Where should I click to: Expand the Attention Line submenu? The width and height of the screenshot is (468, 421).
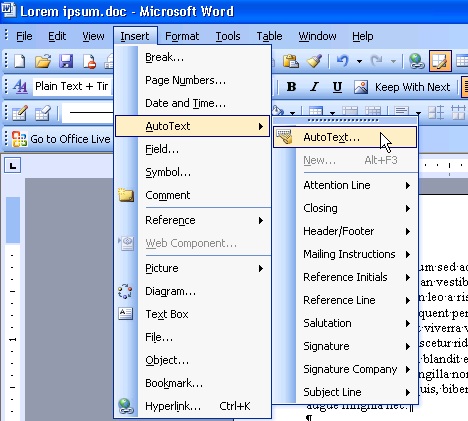pyautogui.click(x=345, y=185)
